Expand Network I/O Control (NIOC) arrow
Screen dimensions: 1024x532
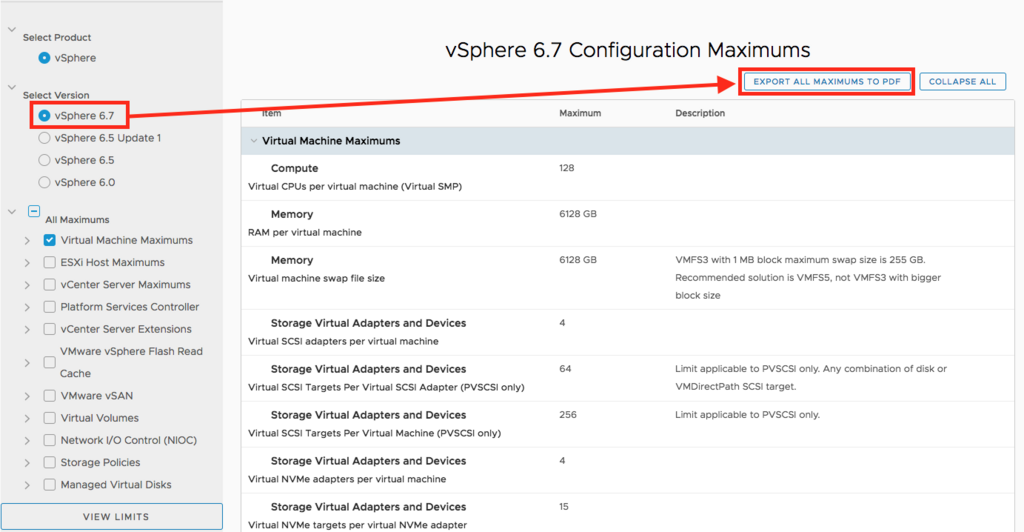click(x=27, y=441)
